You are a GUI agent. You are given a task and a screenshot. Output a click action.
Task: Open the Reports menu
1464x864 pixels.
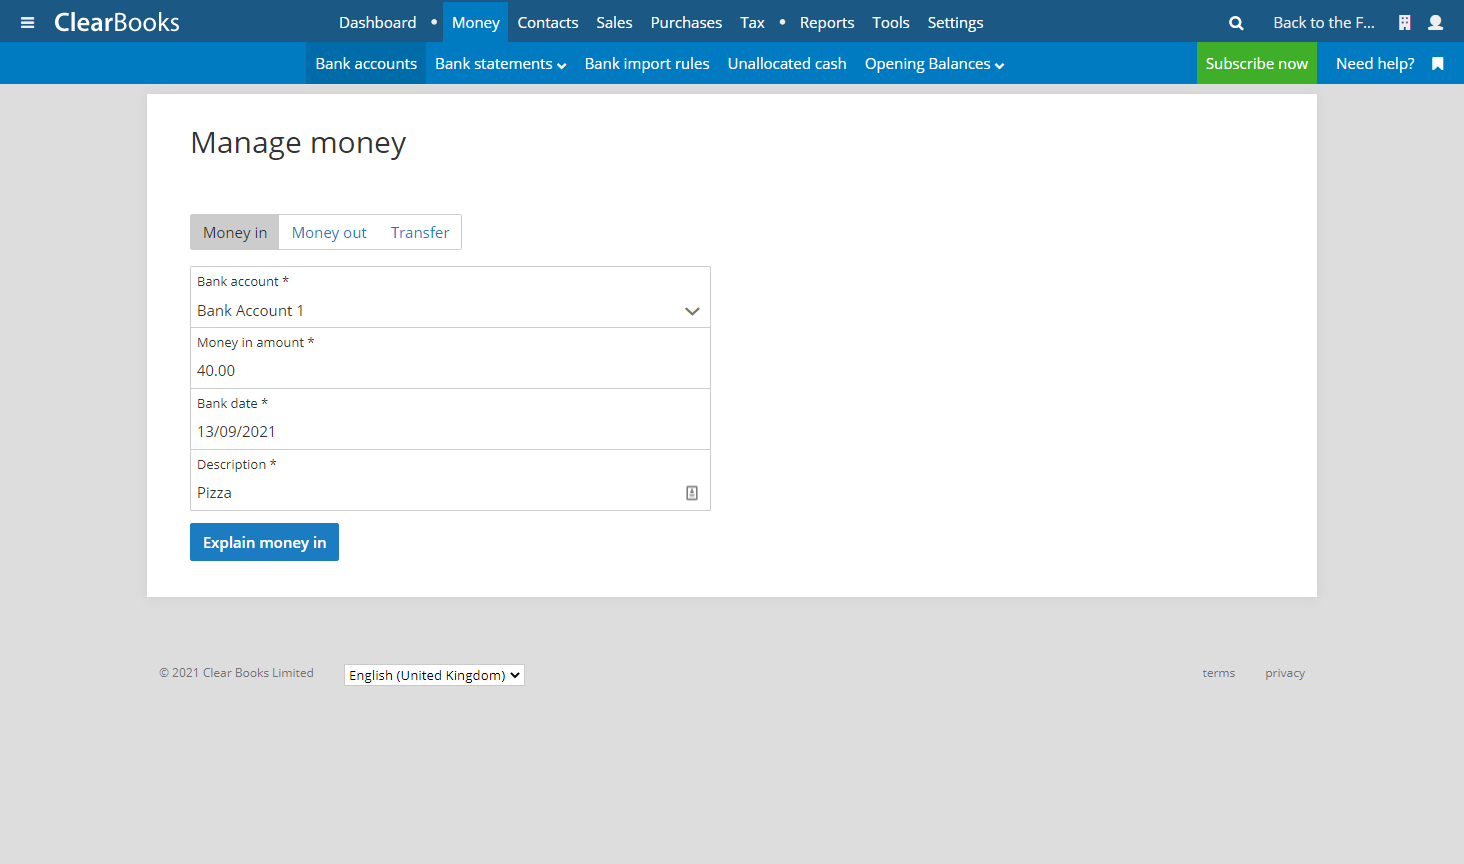(x=826, y=22)
